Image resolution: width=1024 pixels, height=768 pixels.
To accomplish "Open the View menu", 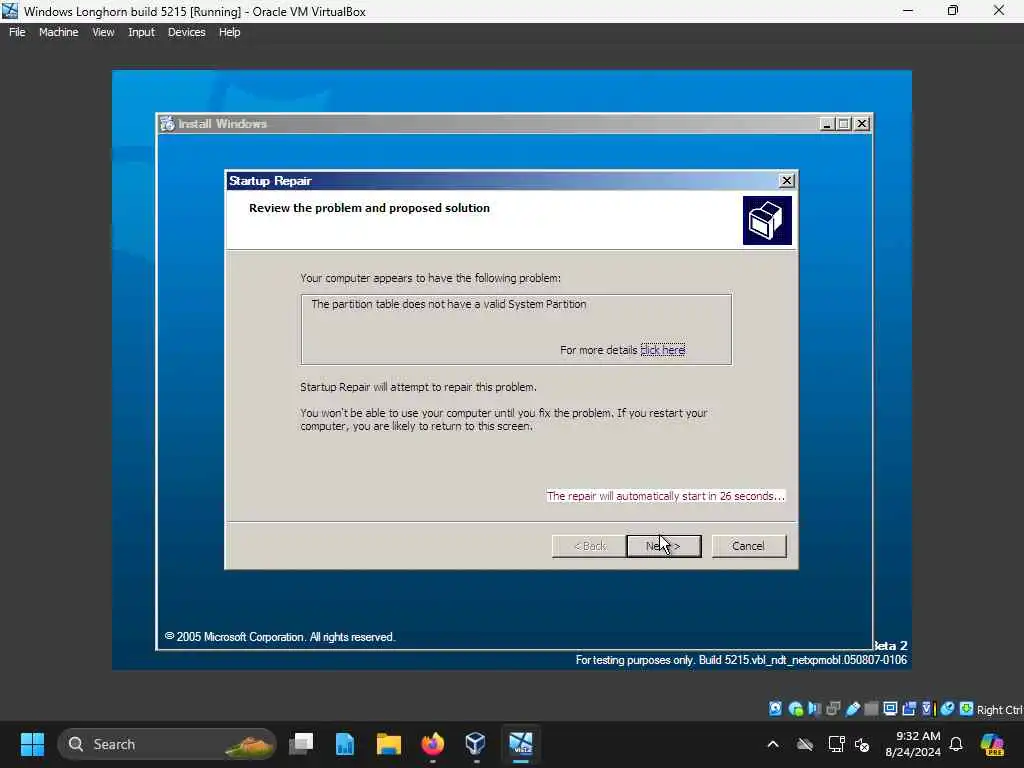I will coord(103,32).
